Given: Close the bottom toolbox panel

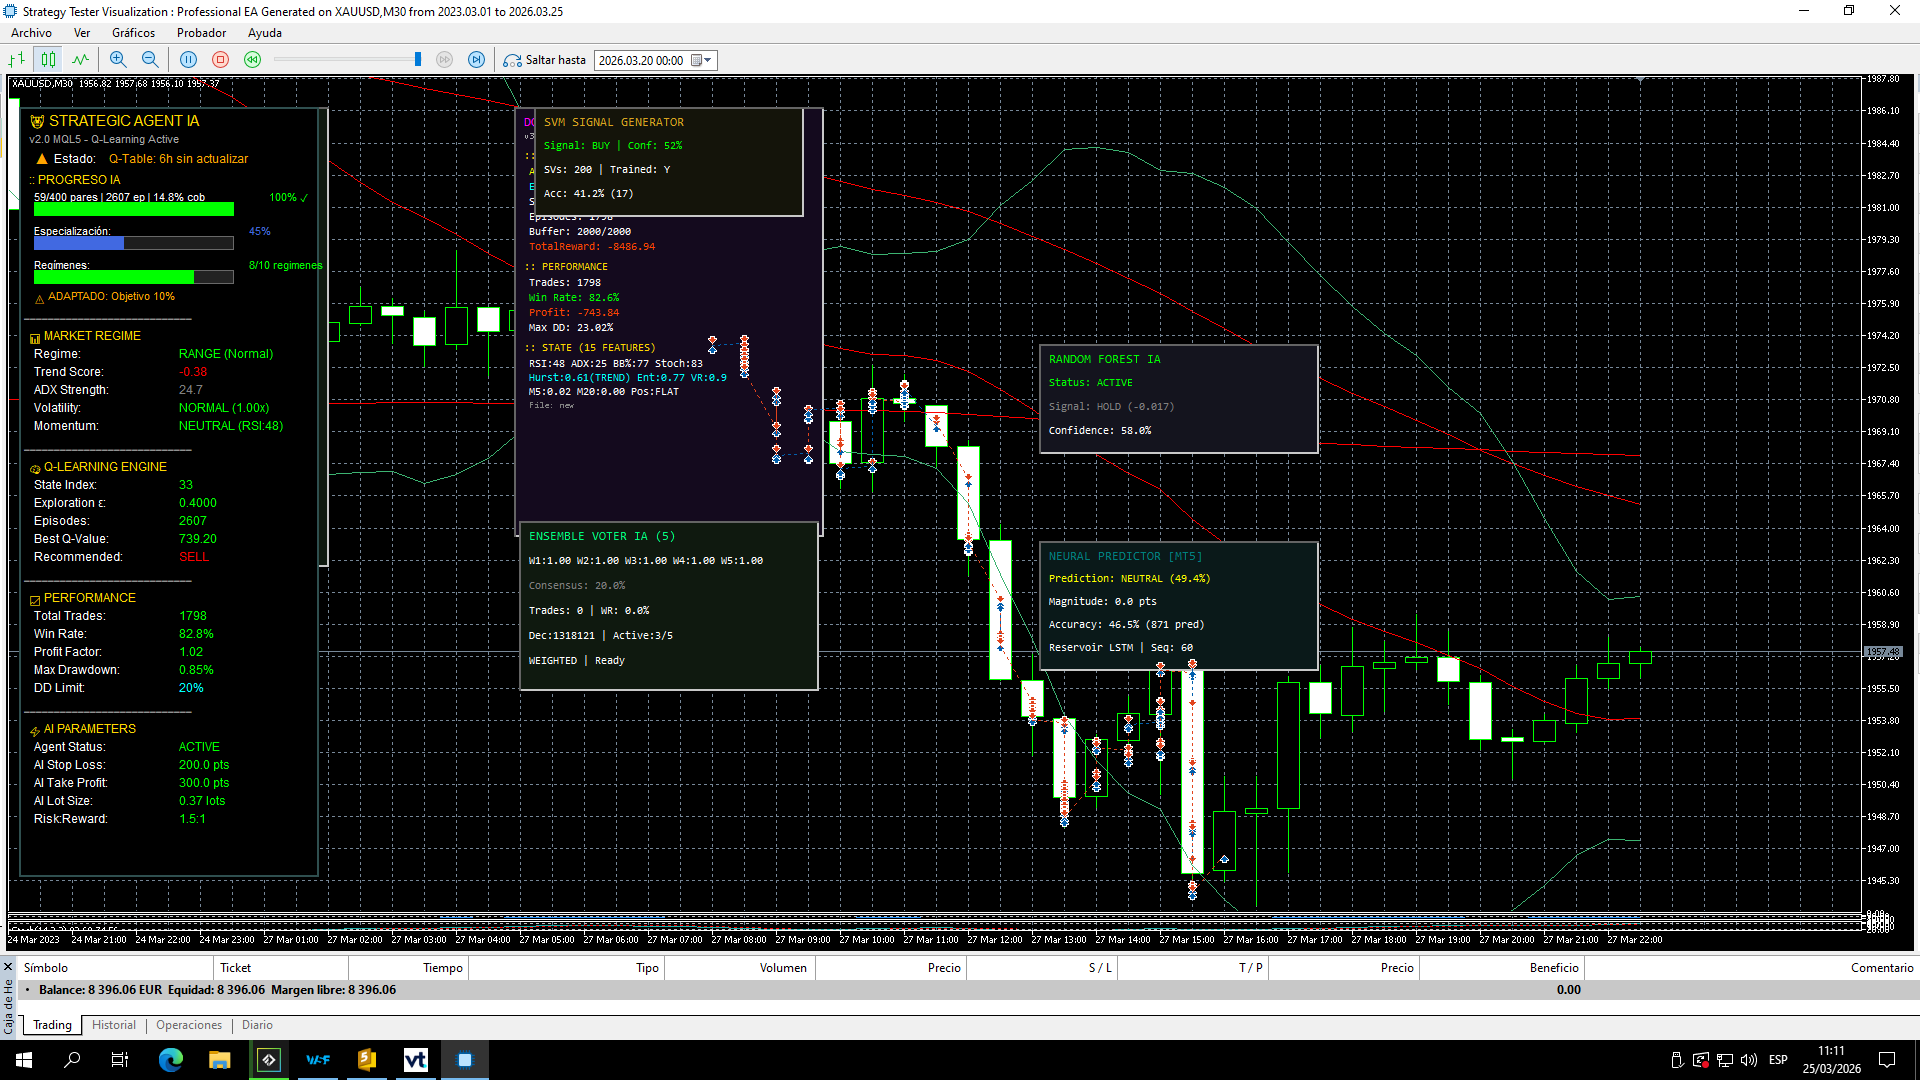Looking at the screenshot, I should tap(8, 967).
